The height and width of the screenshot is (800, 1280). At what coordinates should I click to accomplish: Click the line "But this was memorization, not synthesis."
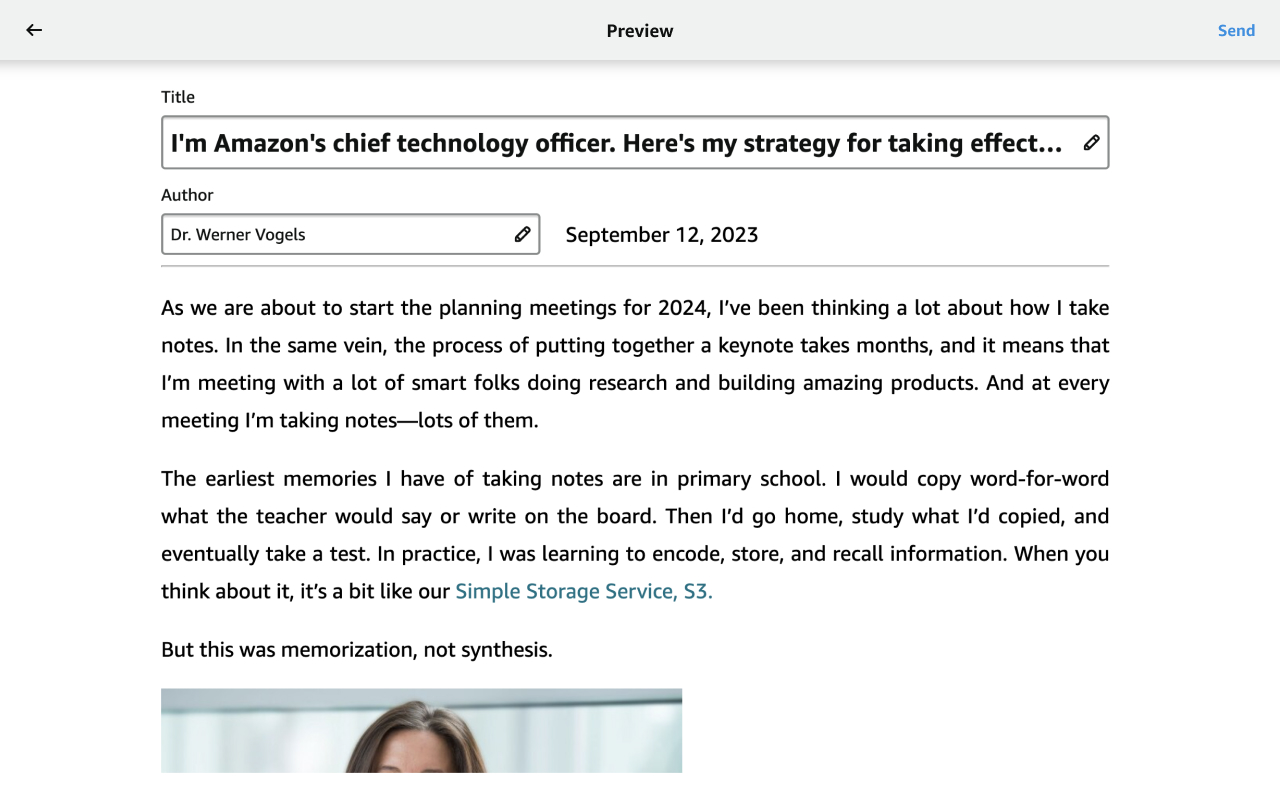[356, 650]
